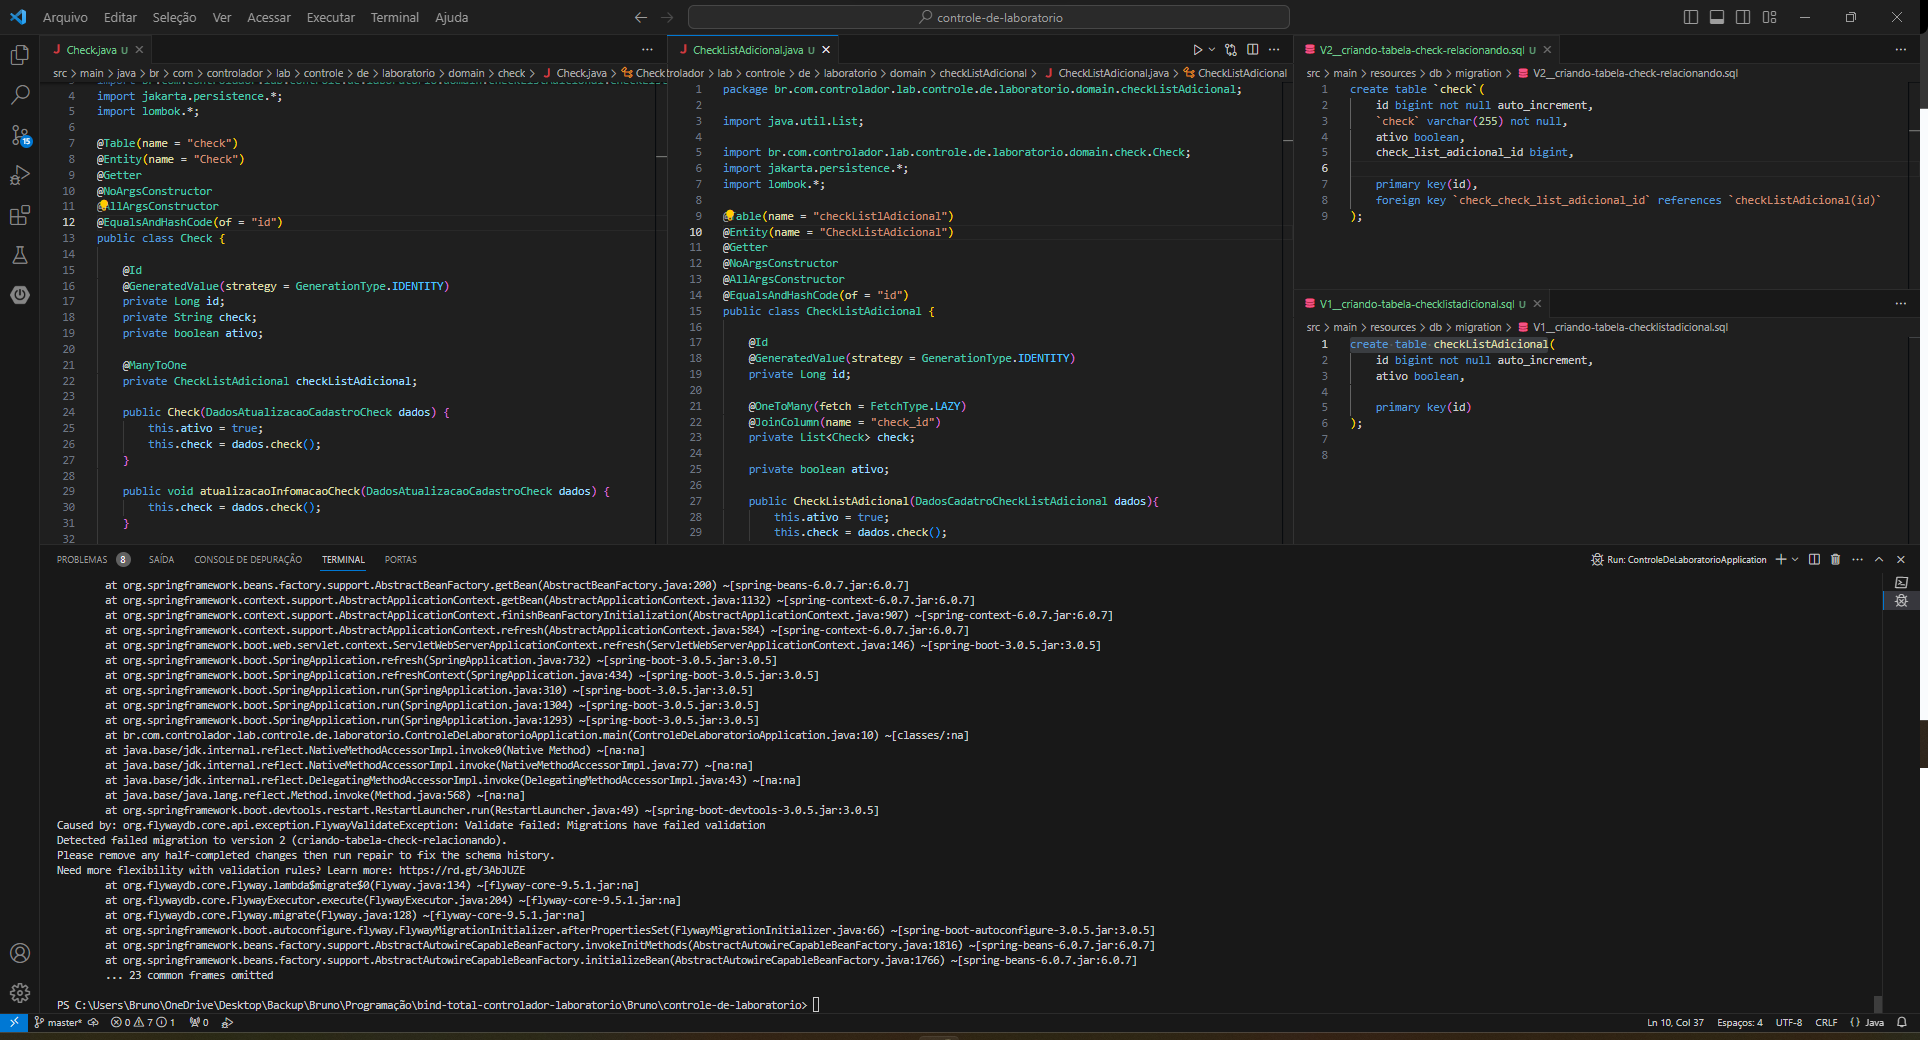Open the Extensions view
The width and height of the screenshot is (1928, 1040).
[x=19, y=215]
